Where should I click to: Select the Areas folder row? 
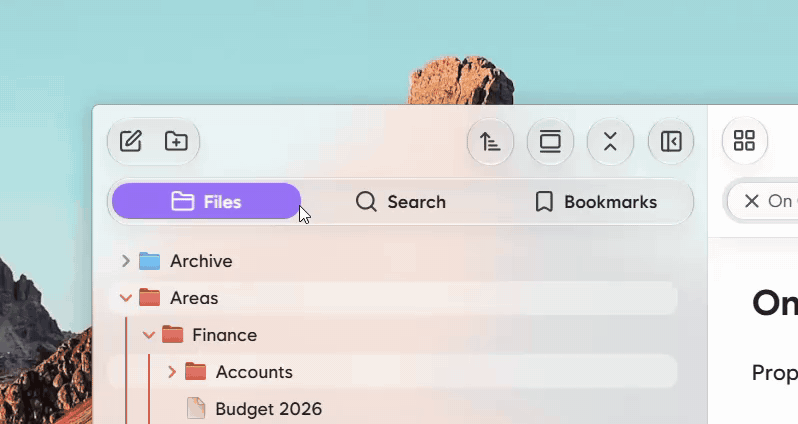[x=393, y=298]
